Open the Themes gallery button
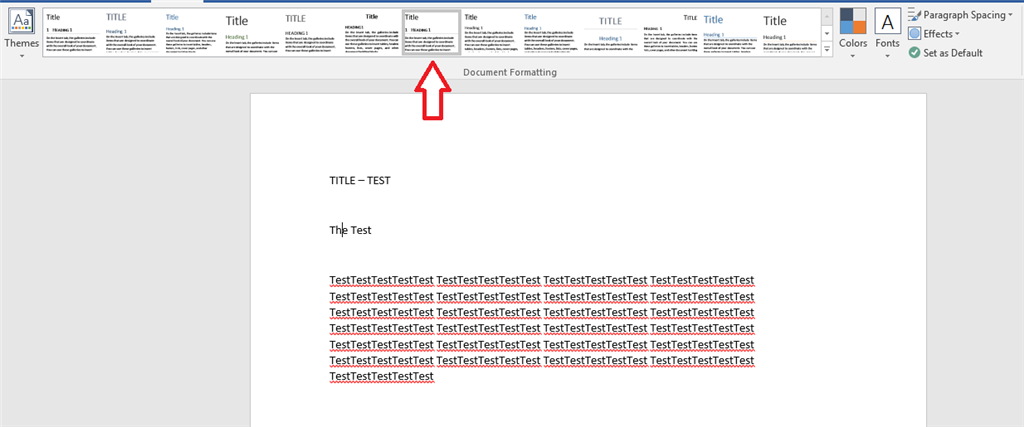The height and width of the screenshot is (427, 1024). (x=22, y=33)
